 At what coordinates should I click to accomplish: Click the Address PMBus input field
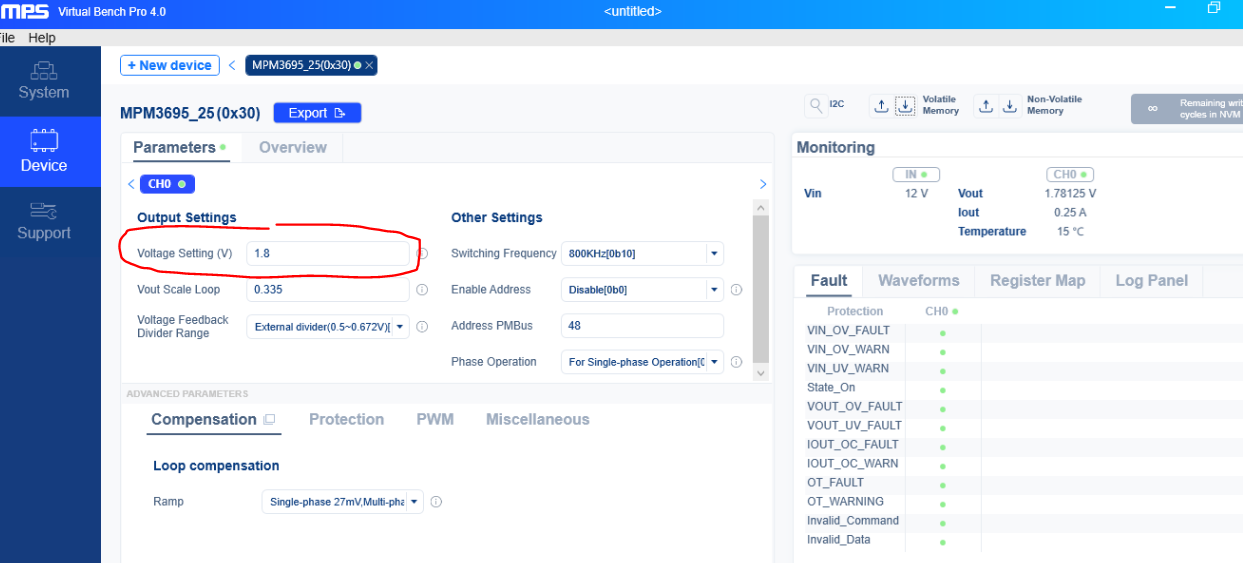(642, 326)
